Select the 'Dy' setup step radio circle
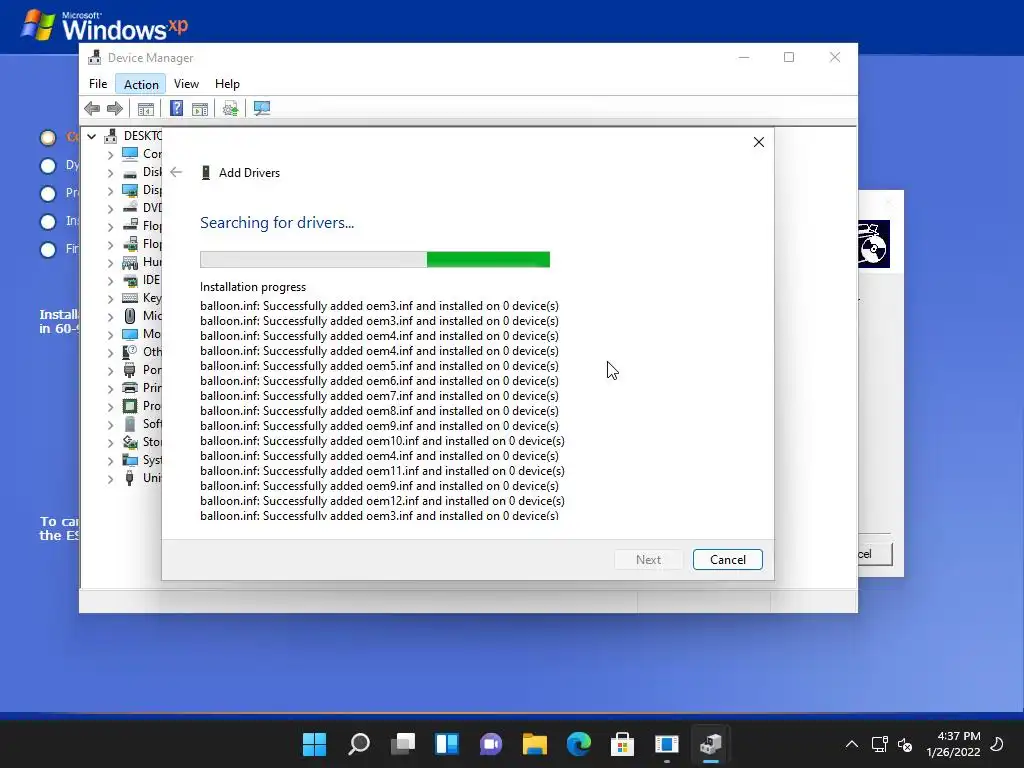Screen dimensions: 1024x768 point(48,166)
